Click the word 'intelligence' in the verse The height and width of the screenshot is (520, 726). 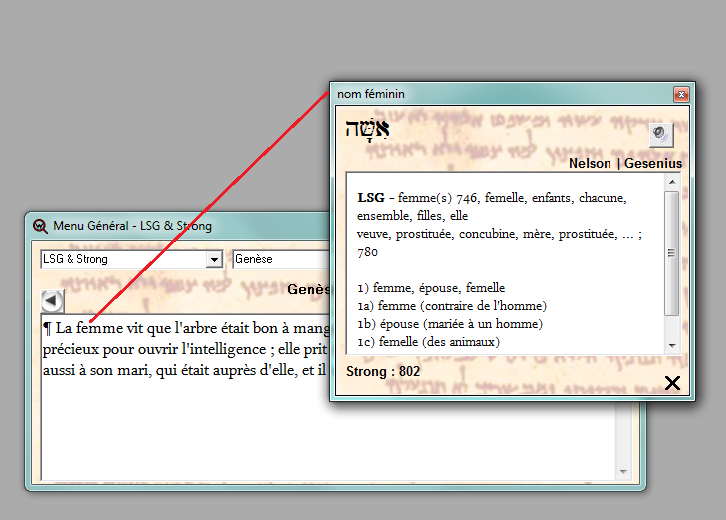tap(228, 350)
